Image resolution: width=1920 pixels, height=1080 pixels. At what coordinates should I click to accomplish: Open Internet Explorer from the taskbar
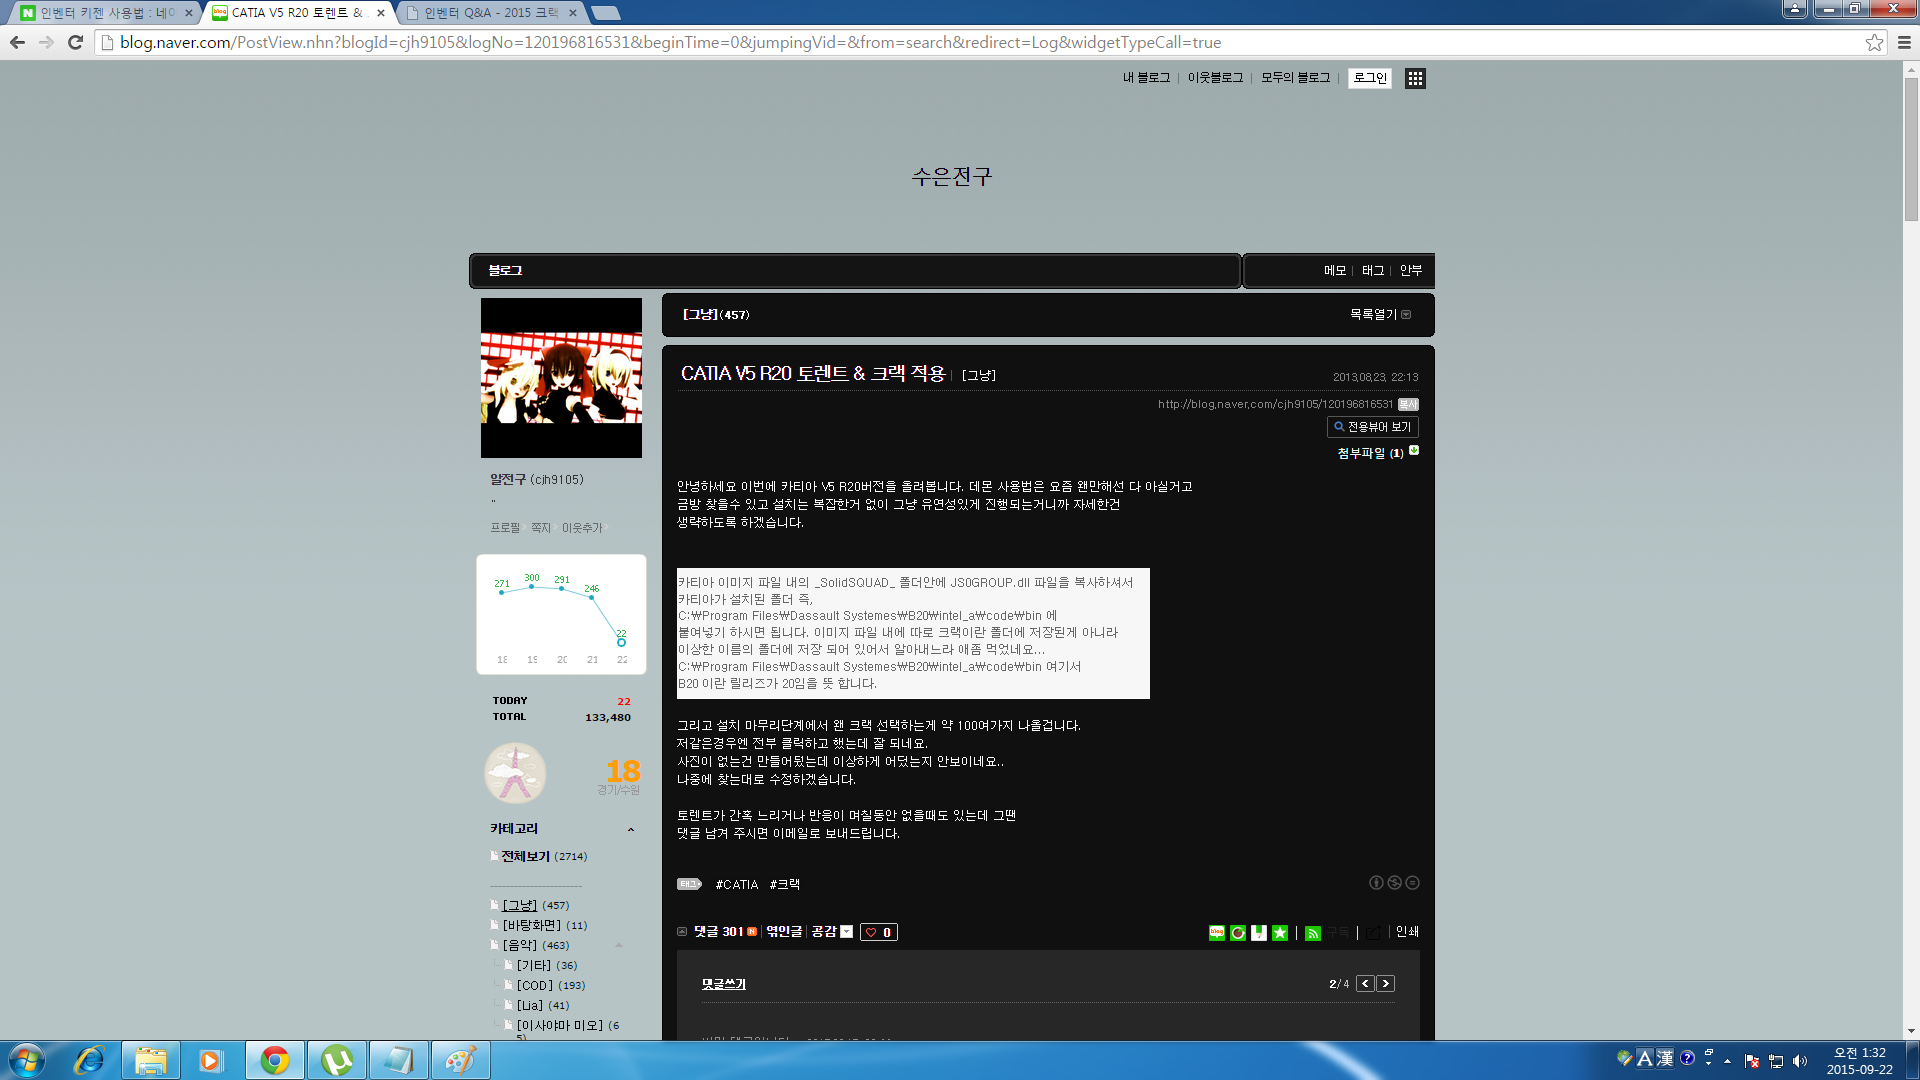89,1060
